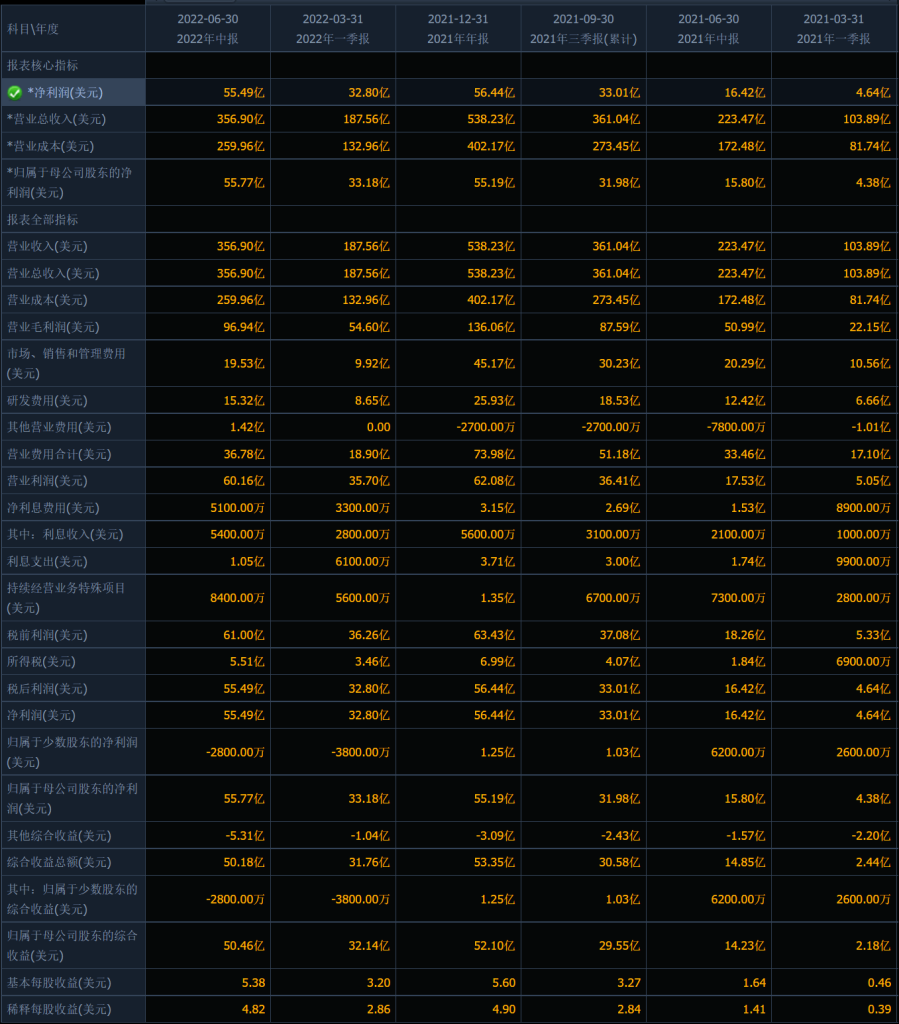Click the 61.00亿 pre-tax profit value
The image size is (899, 1024).
tap(244, 635)
